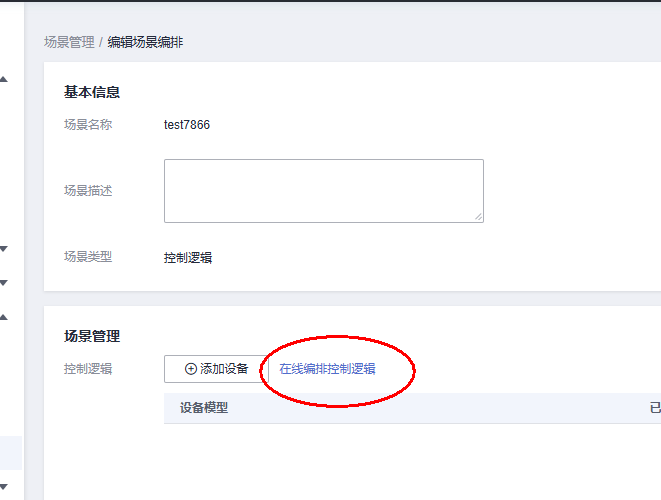This screenshot has height=500, width=661.
Task: Click the 场景管理 section heading in the panel
Action: click(92, 336)
